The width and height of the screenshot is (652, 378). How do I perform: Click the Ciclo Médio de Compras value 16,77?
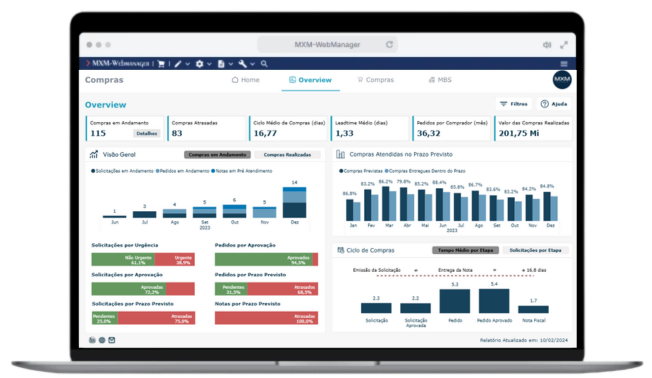265,133
